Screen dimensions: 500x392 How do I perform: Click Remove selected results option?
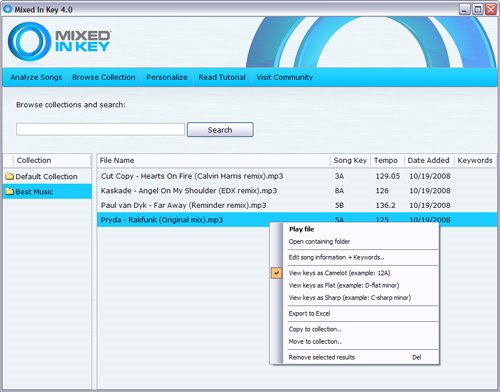point(322,357)
